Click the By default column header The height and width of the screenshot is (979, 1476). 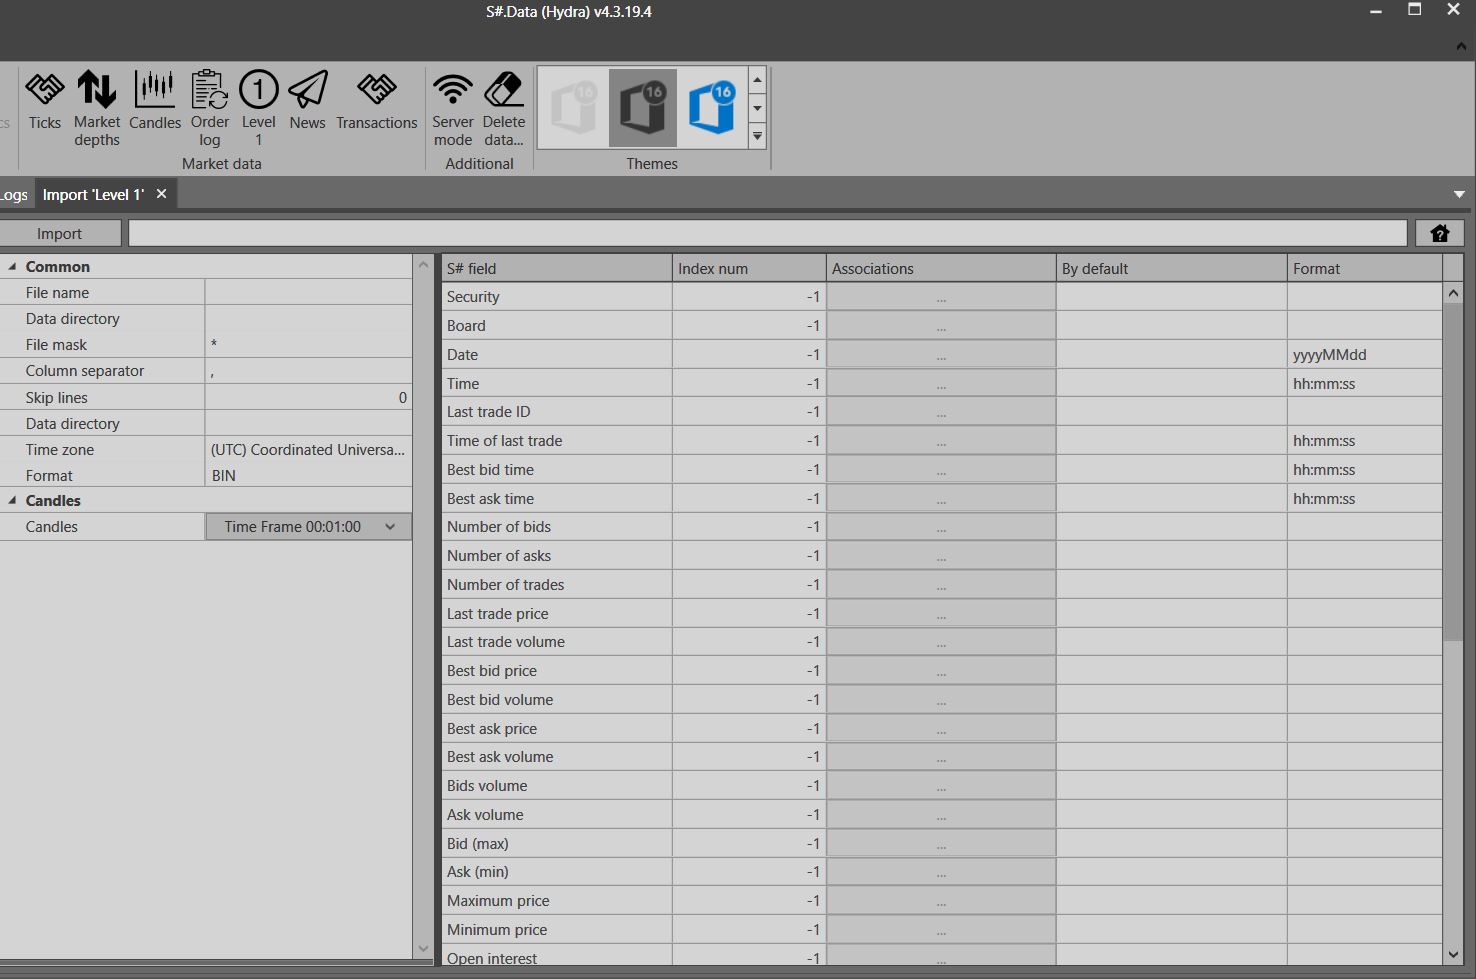tap(1171, 268)
